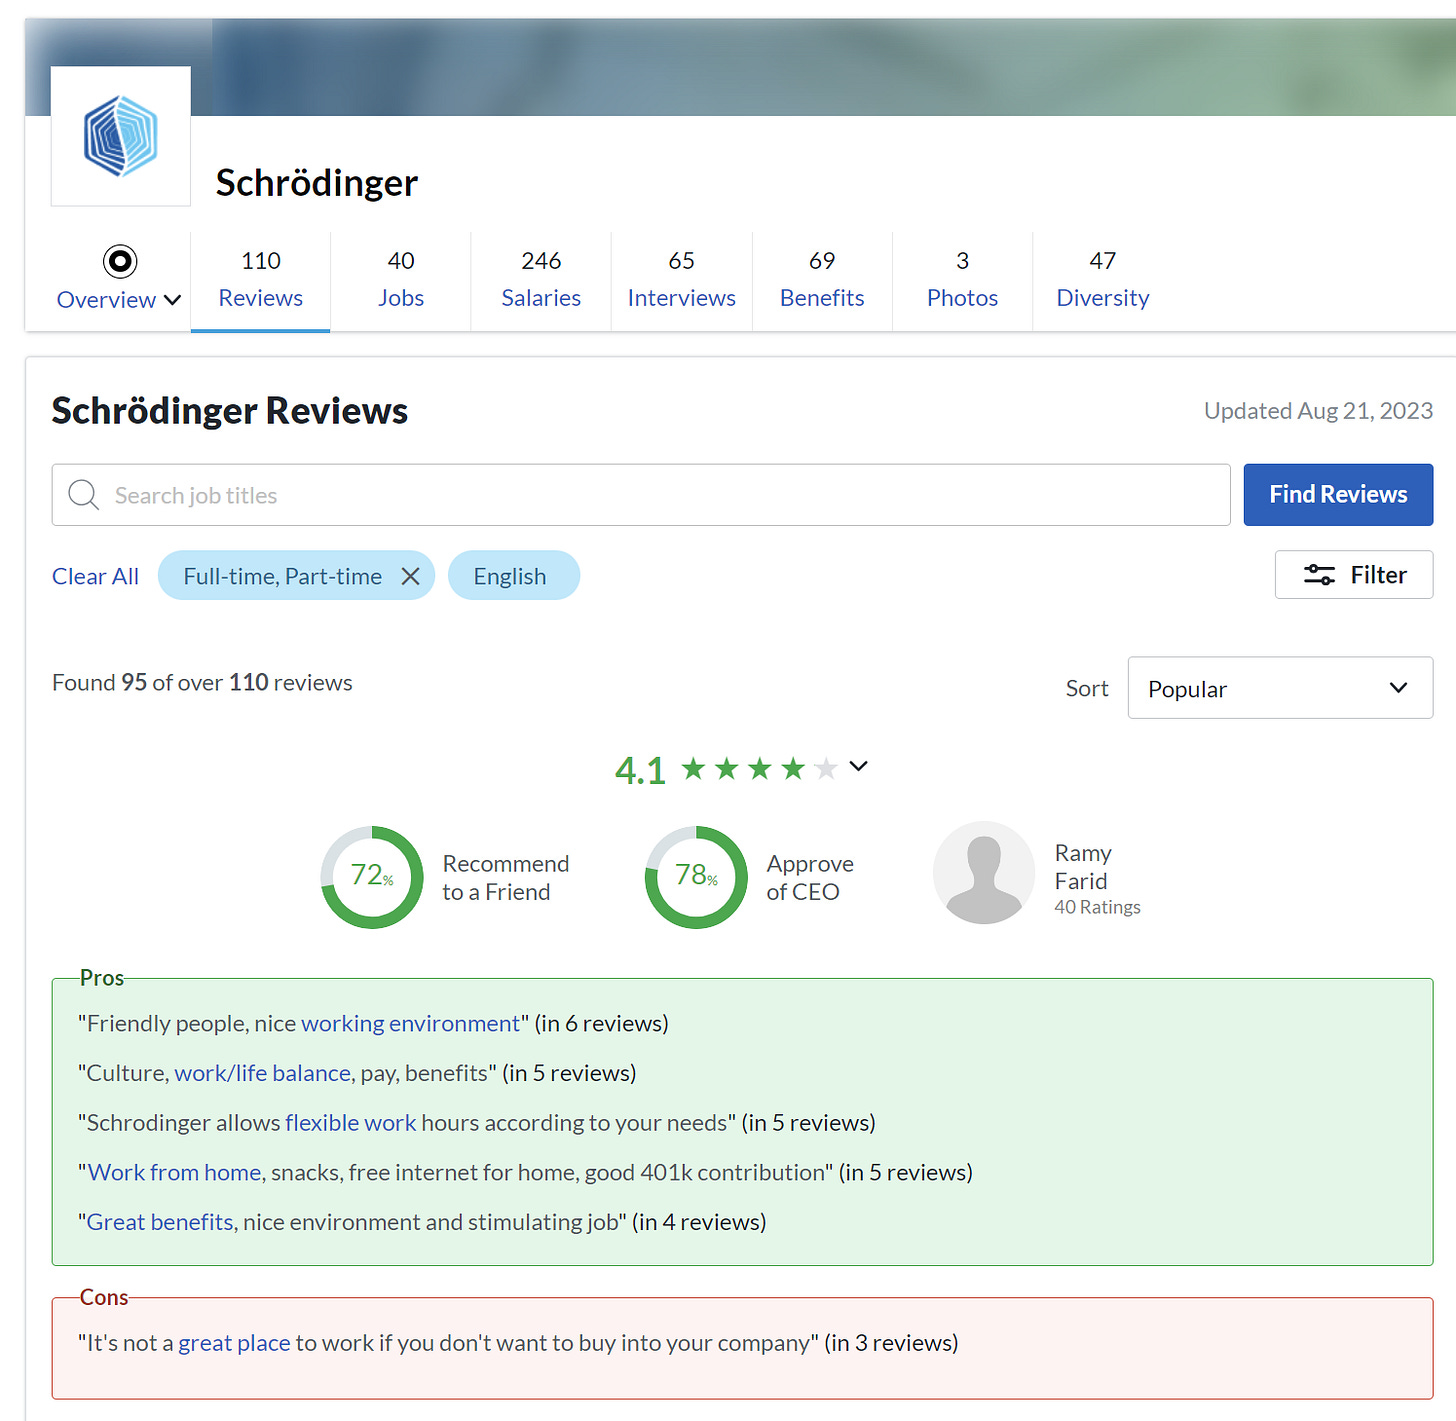Open the Benefits tab
The width and height of the screenshot is (1456, 1421).
coord(822,280)
